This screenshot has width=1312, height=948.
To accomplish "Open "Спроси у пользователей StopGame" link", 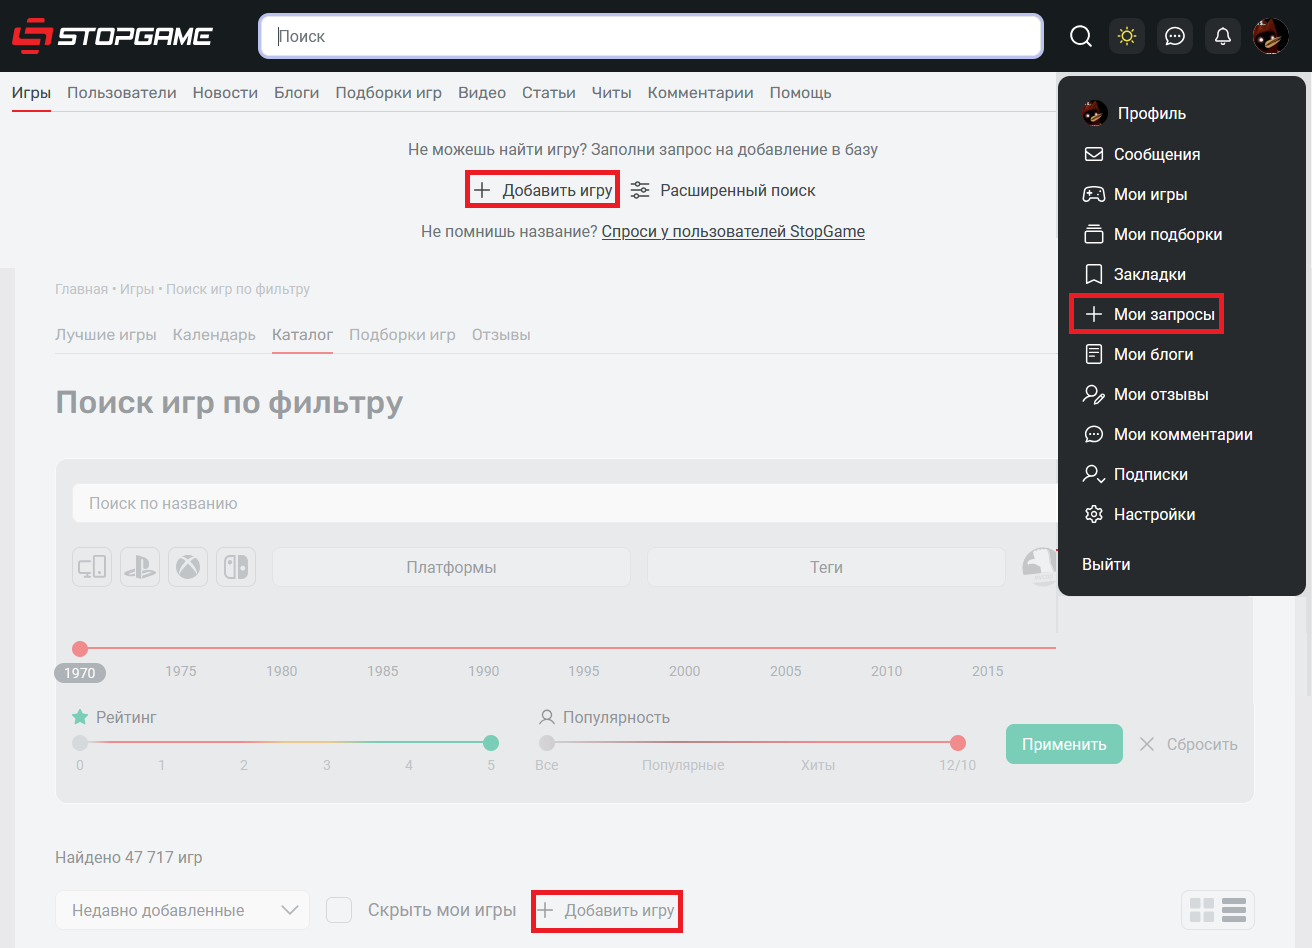I will 733,232.
